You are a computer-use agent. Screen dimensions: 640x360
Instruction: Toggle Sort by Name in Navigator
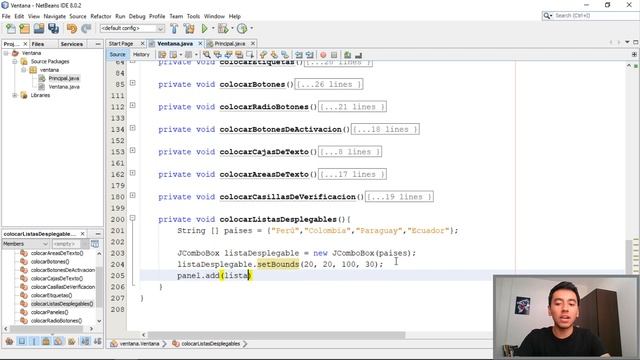[x=85, y=341]
